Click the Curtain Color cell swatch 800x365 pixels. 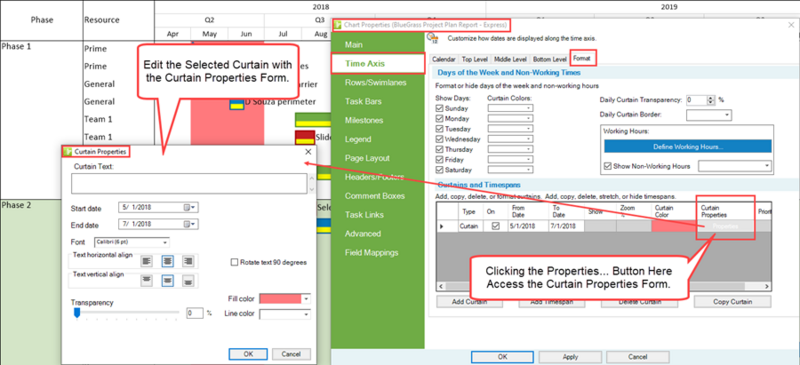[x=674, y=226]
